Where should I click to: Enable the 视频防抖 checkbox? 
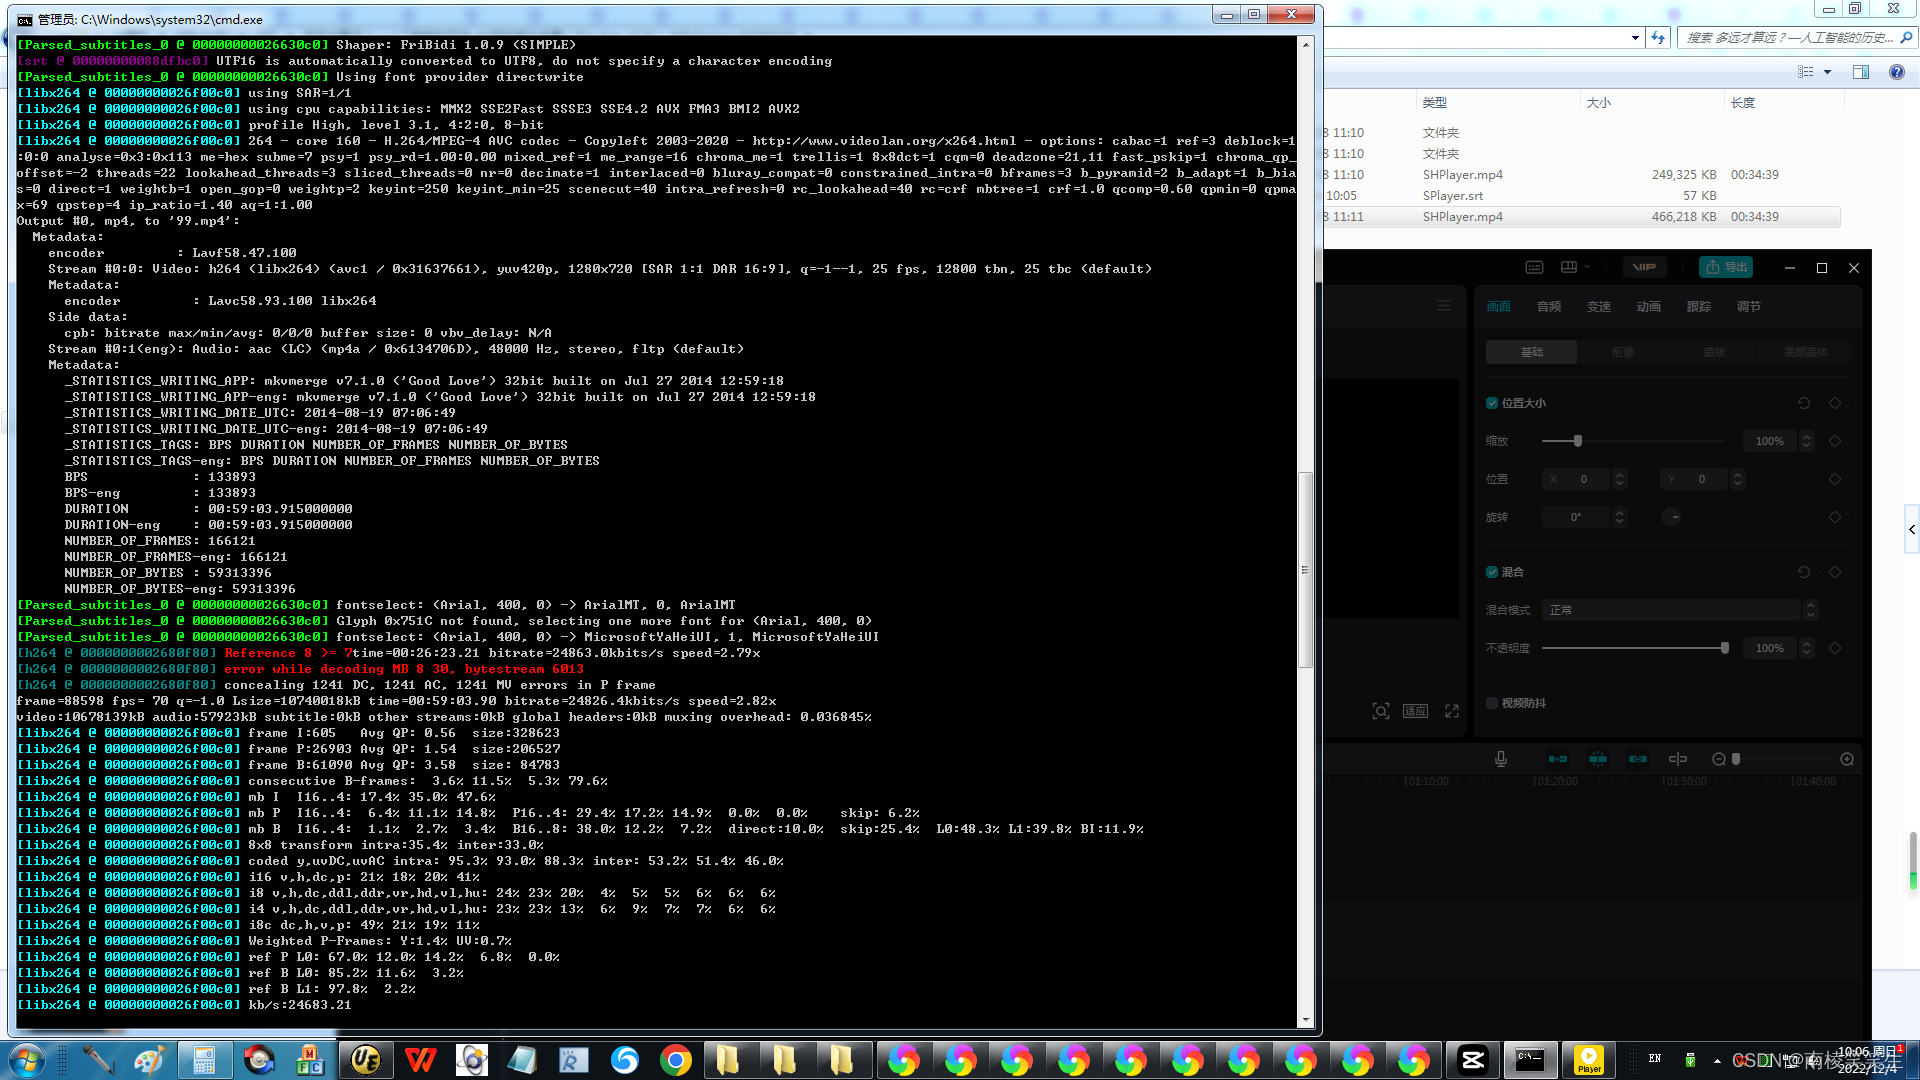tap(1491, 703)
